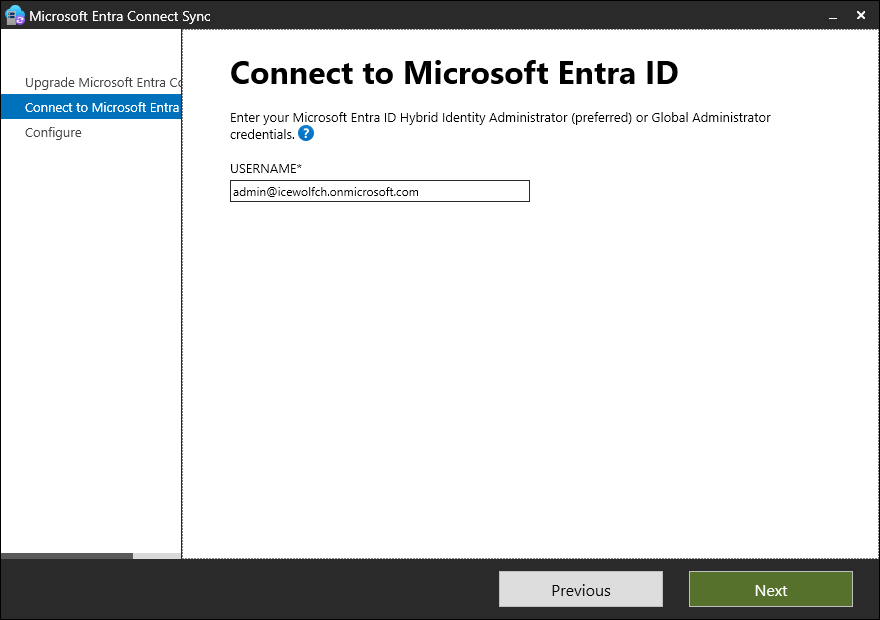Close the Entra Connect Sync window
Screen dimensions: 880x620
861,16
